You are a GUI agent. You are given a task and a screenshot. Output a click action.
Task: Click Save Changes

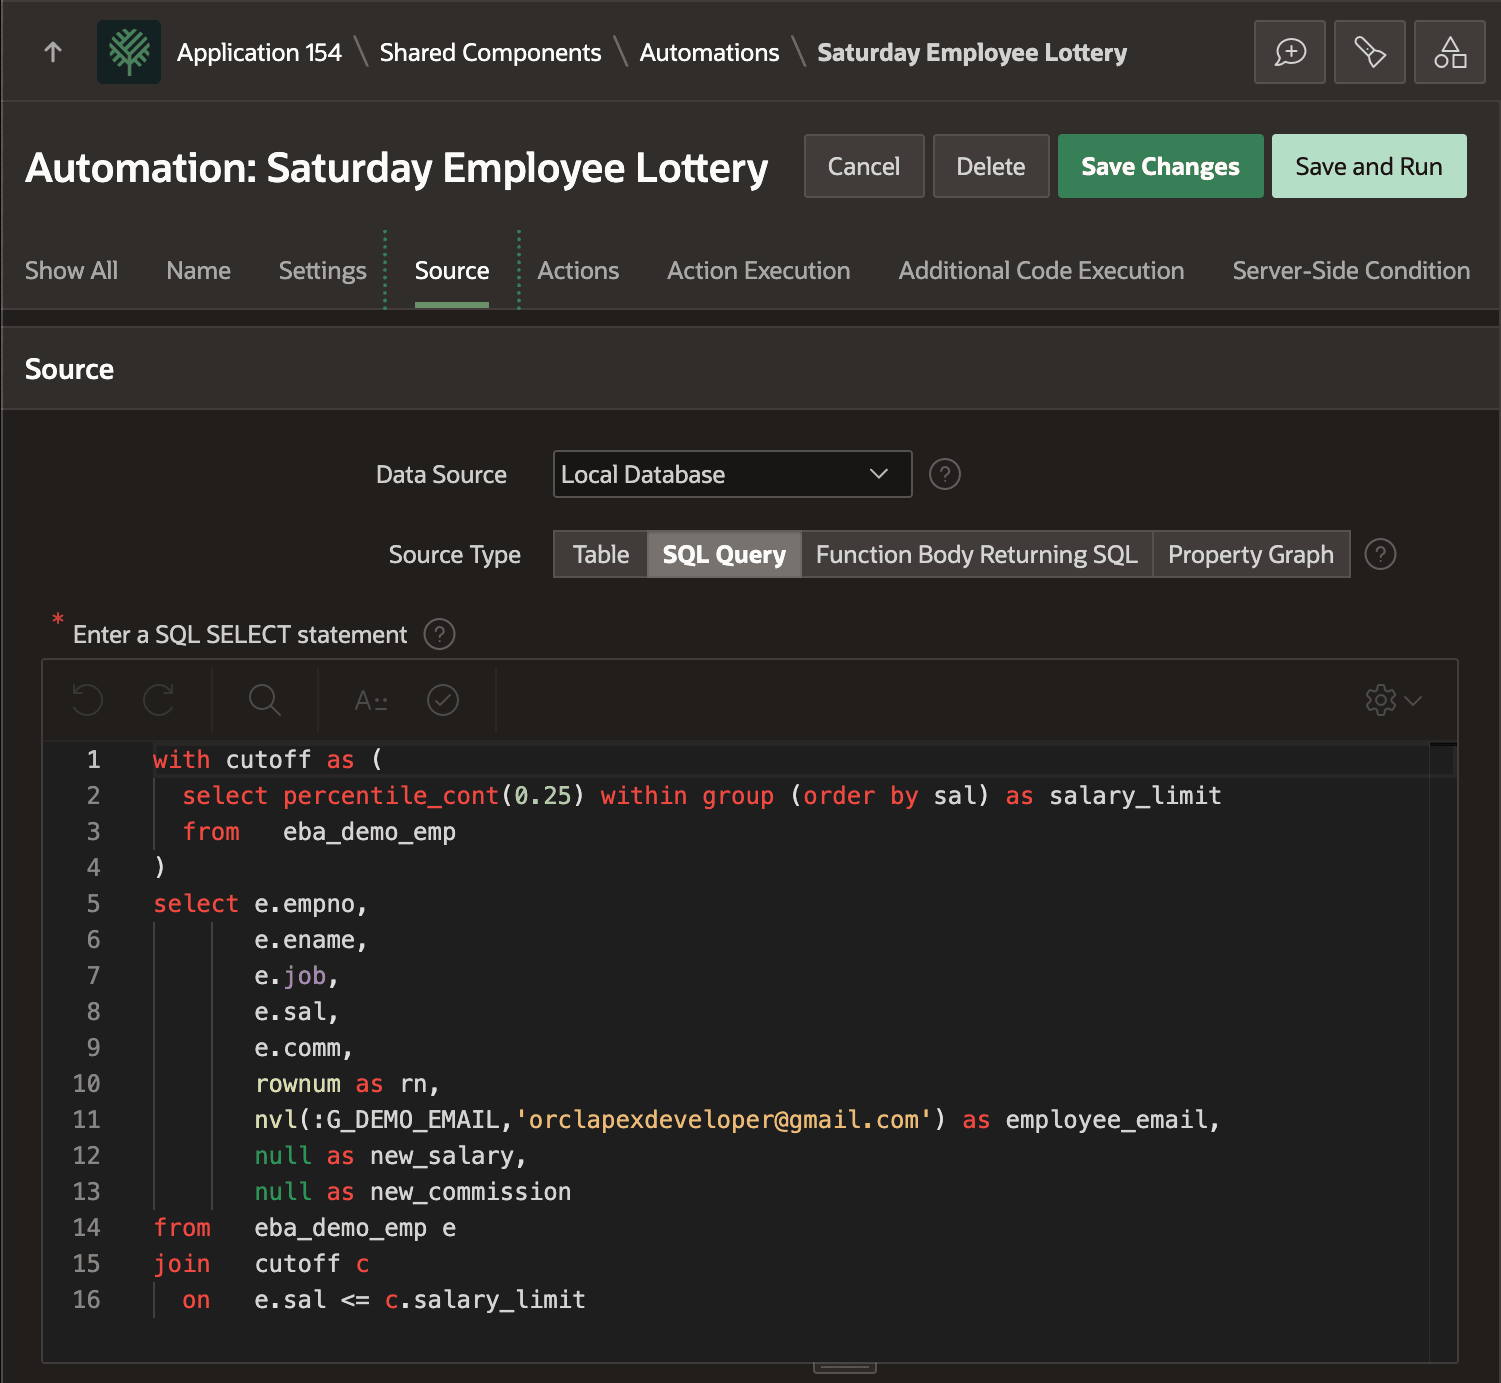pos(1160,166)
